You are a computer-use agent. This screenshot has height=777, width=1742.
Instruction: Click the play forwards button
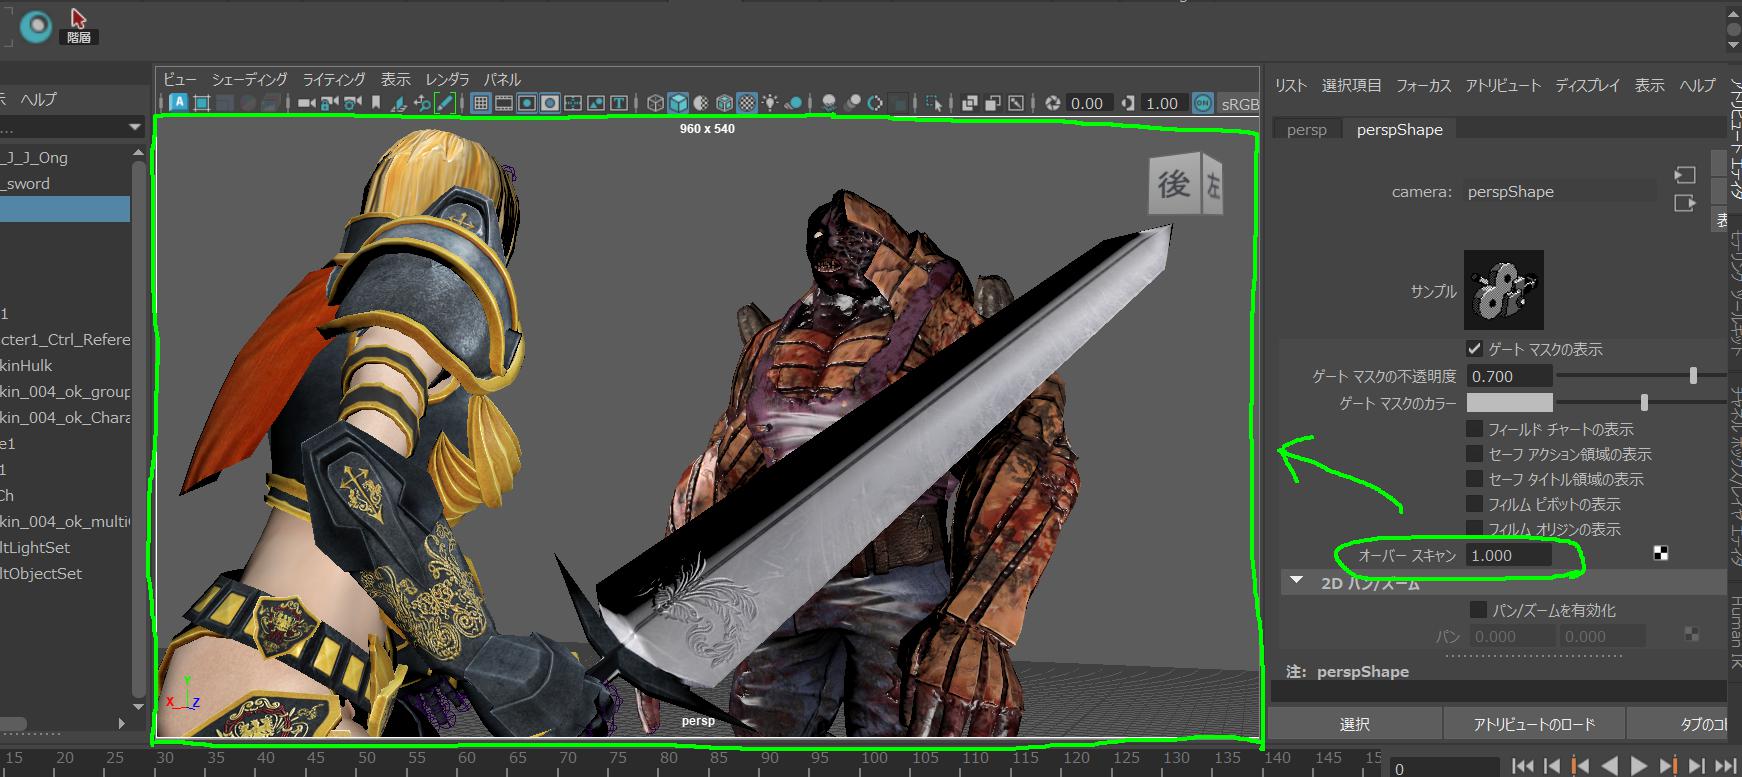(x=1638, y=766)
